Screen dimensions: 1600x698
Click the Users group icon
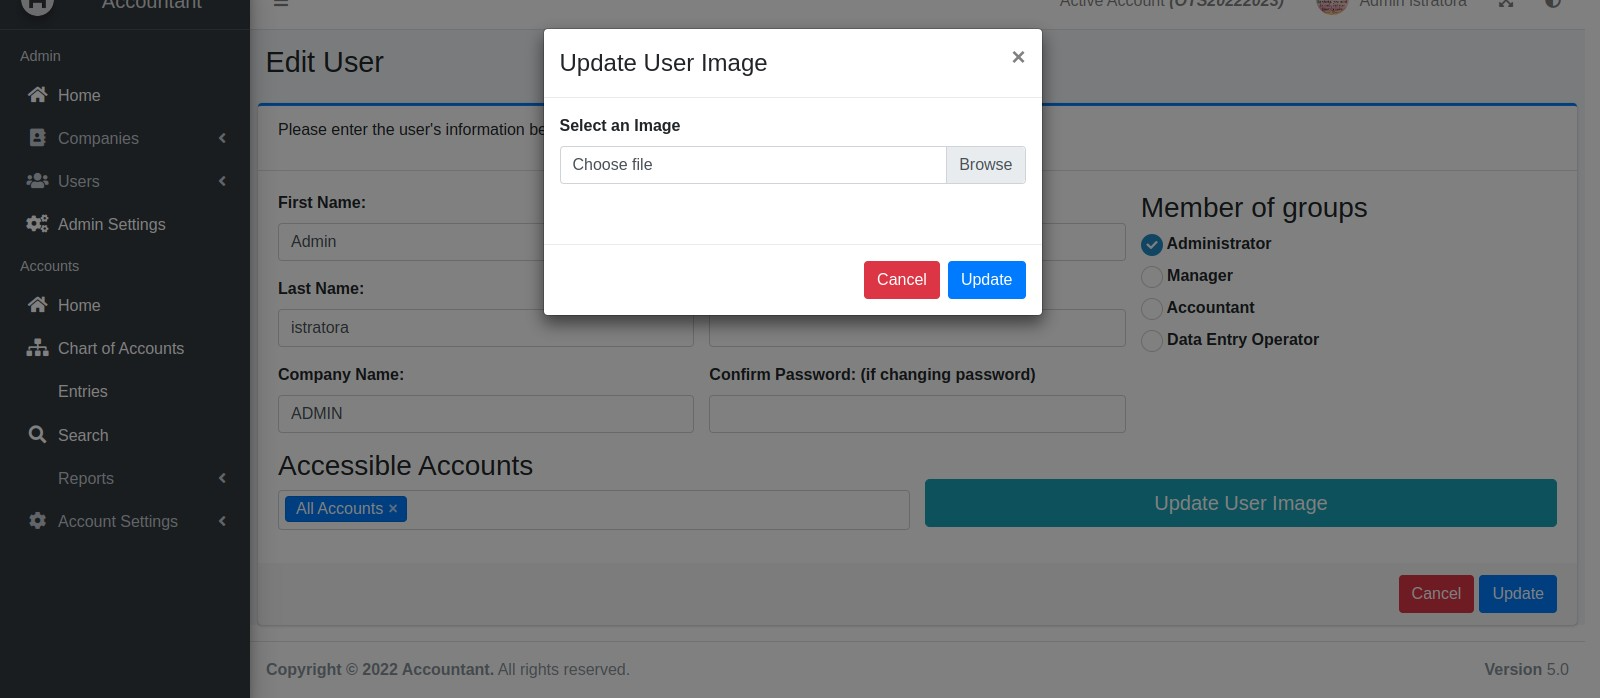pyautogui.click(x=38, y=181)
